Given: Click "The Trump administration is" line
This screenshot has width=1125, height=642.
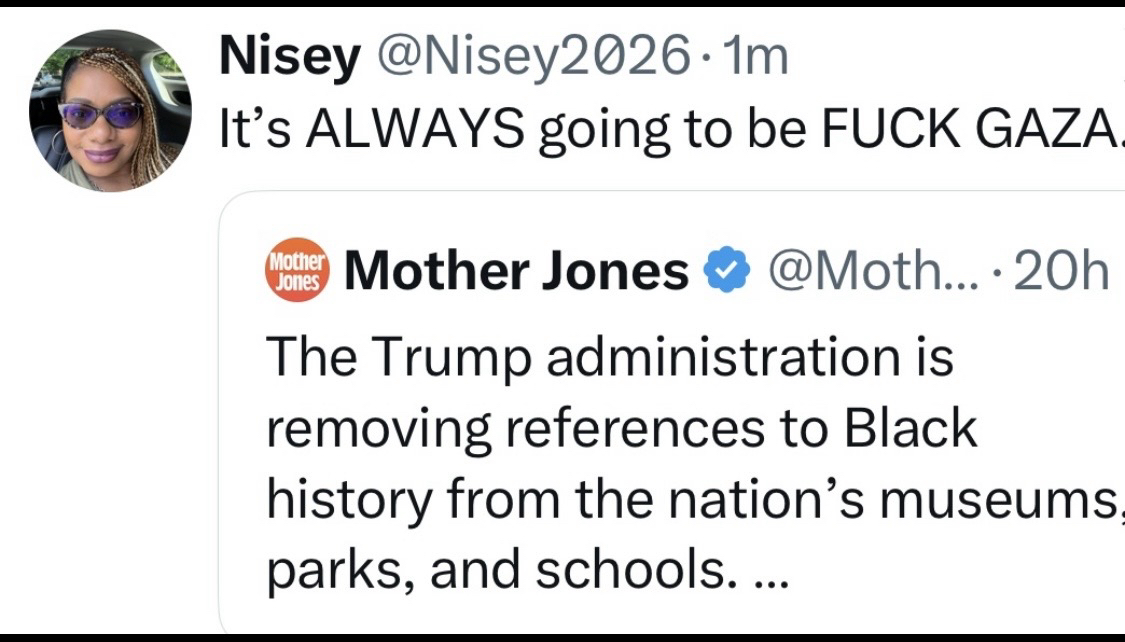Looking at the screenshot, I should 609,358.
